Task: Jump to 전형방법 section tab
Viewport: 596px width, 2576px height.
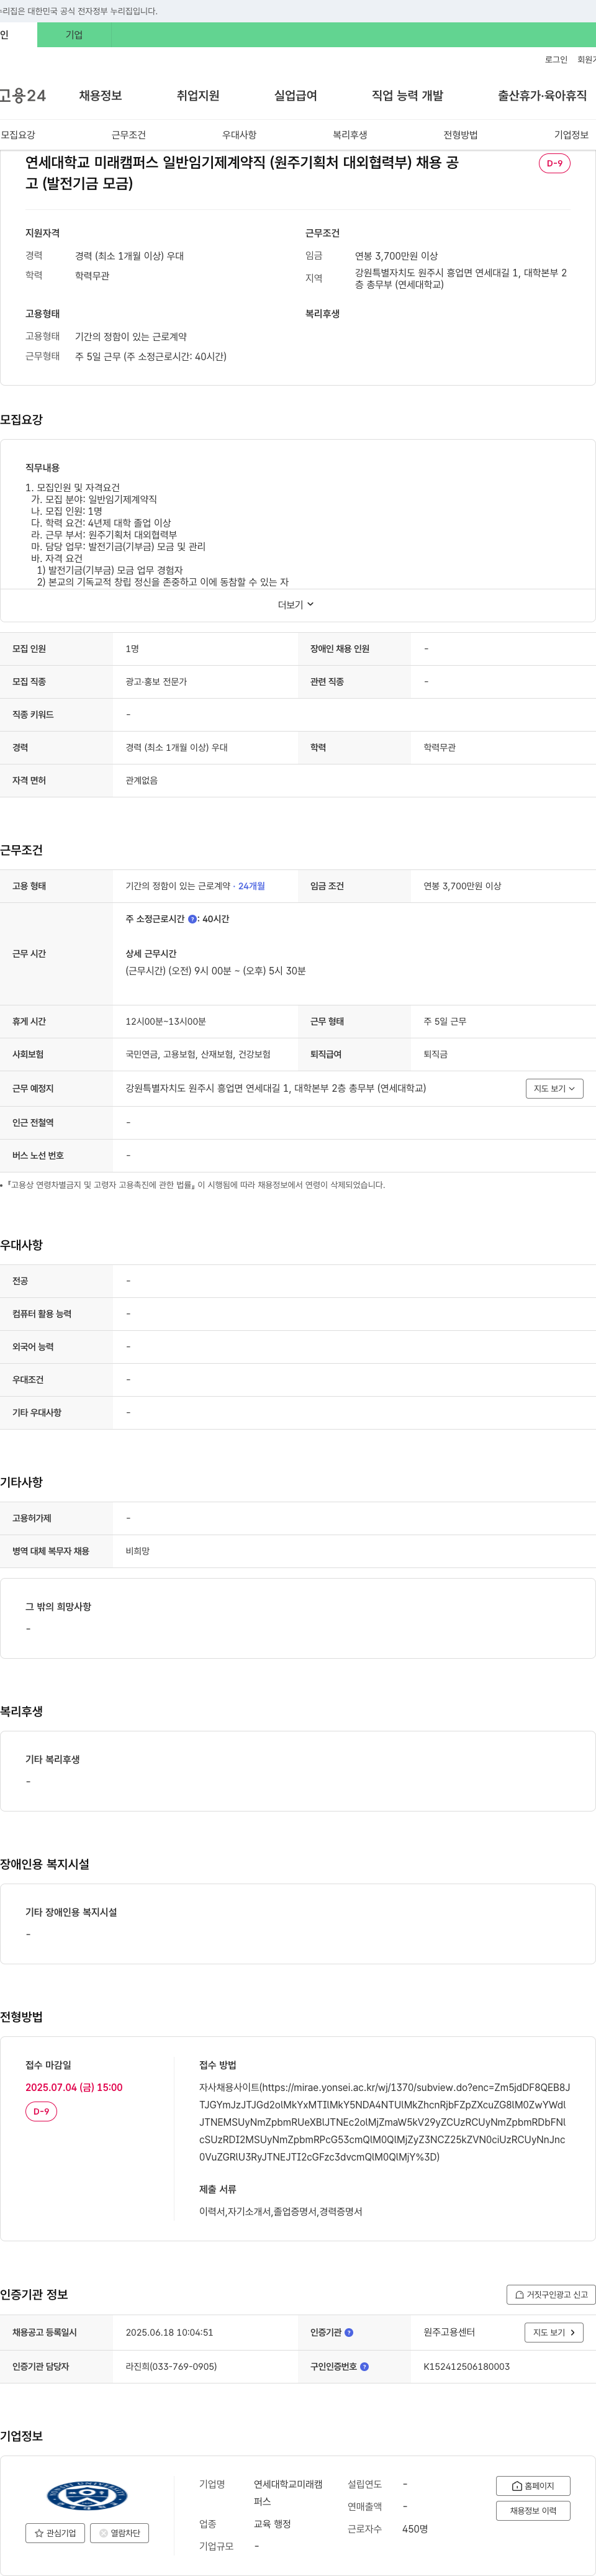Action: [x=461, y=135]
